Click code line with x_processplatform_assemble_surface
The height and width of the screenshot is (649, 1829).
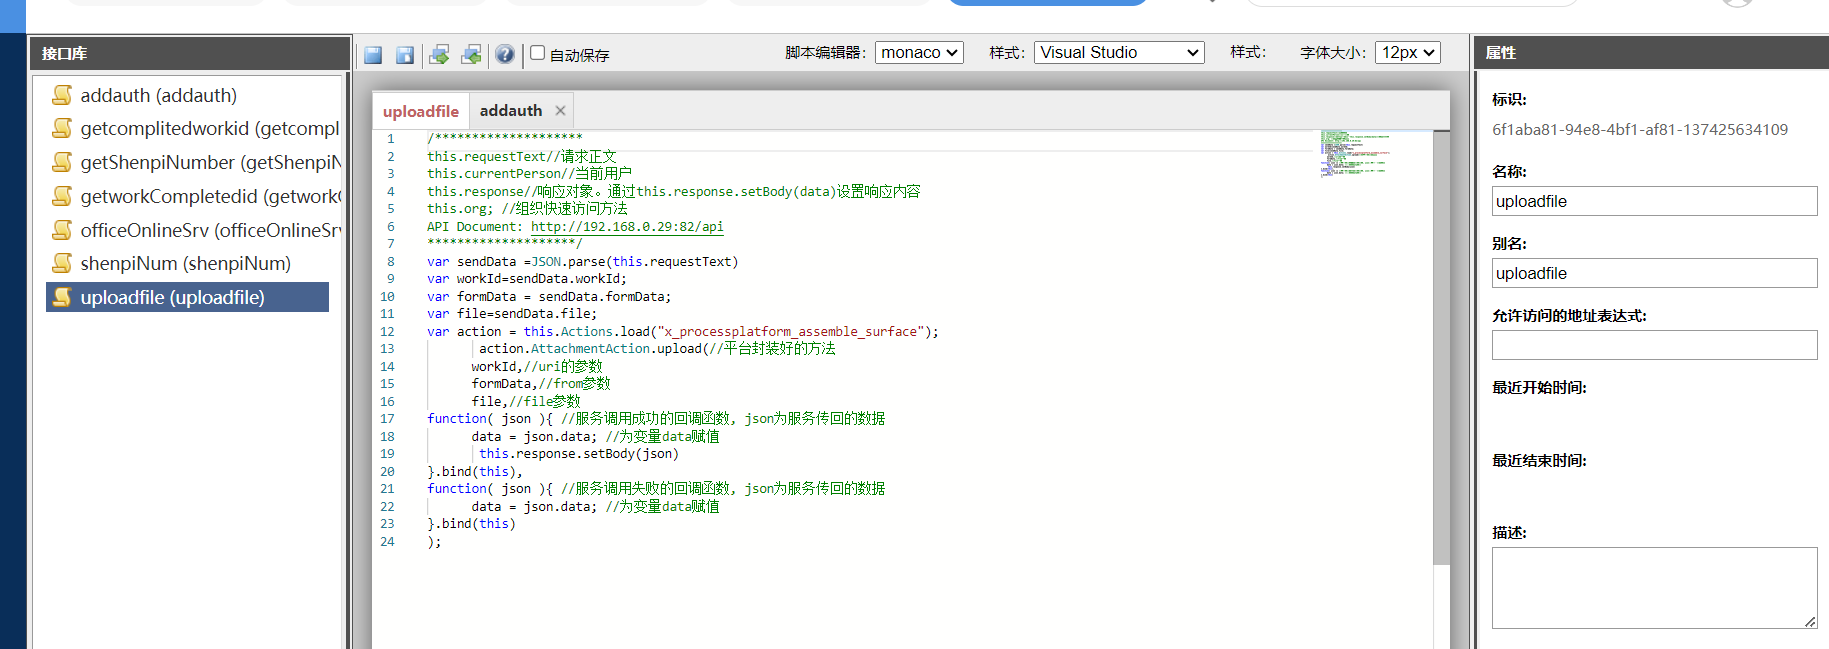tap(683, 332)
